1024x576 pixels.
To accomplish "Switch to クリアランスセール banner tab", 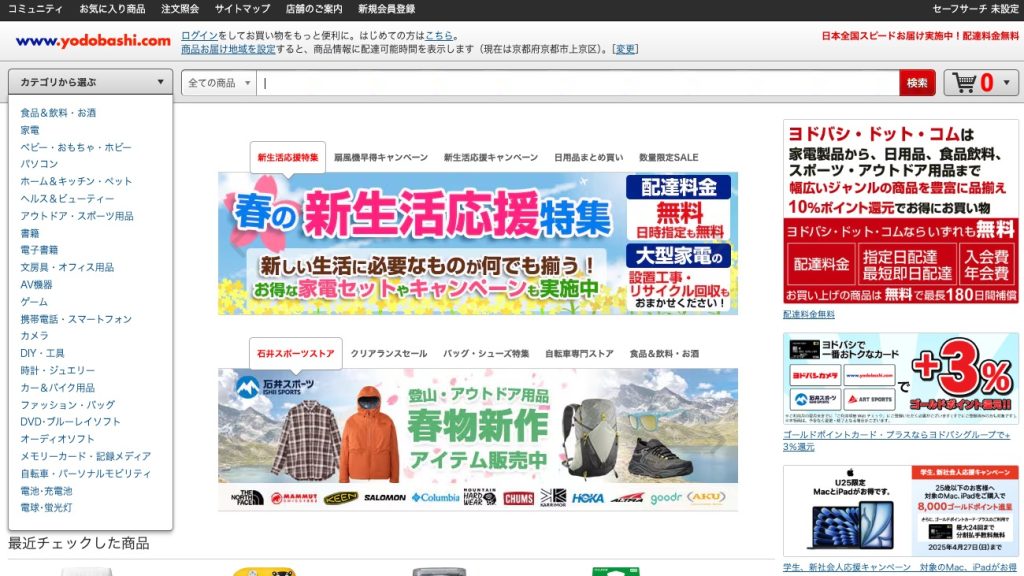I will click(389, 353).
